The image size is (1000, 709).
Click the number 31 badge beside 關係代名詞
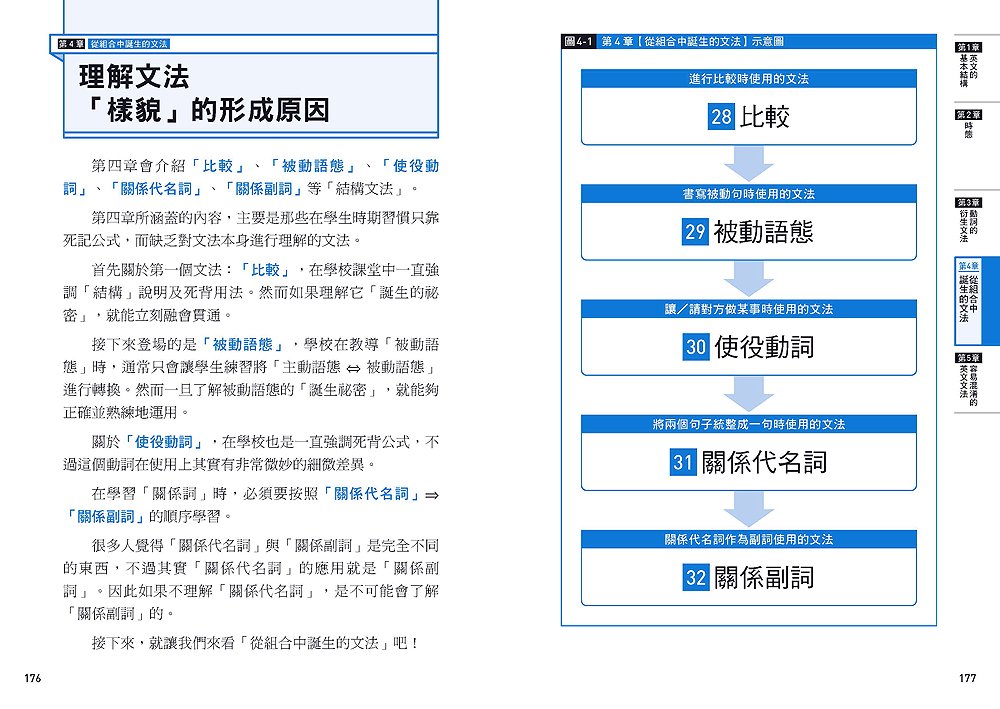[683, 462]
